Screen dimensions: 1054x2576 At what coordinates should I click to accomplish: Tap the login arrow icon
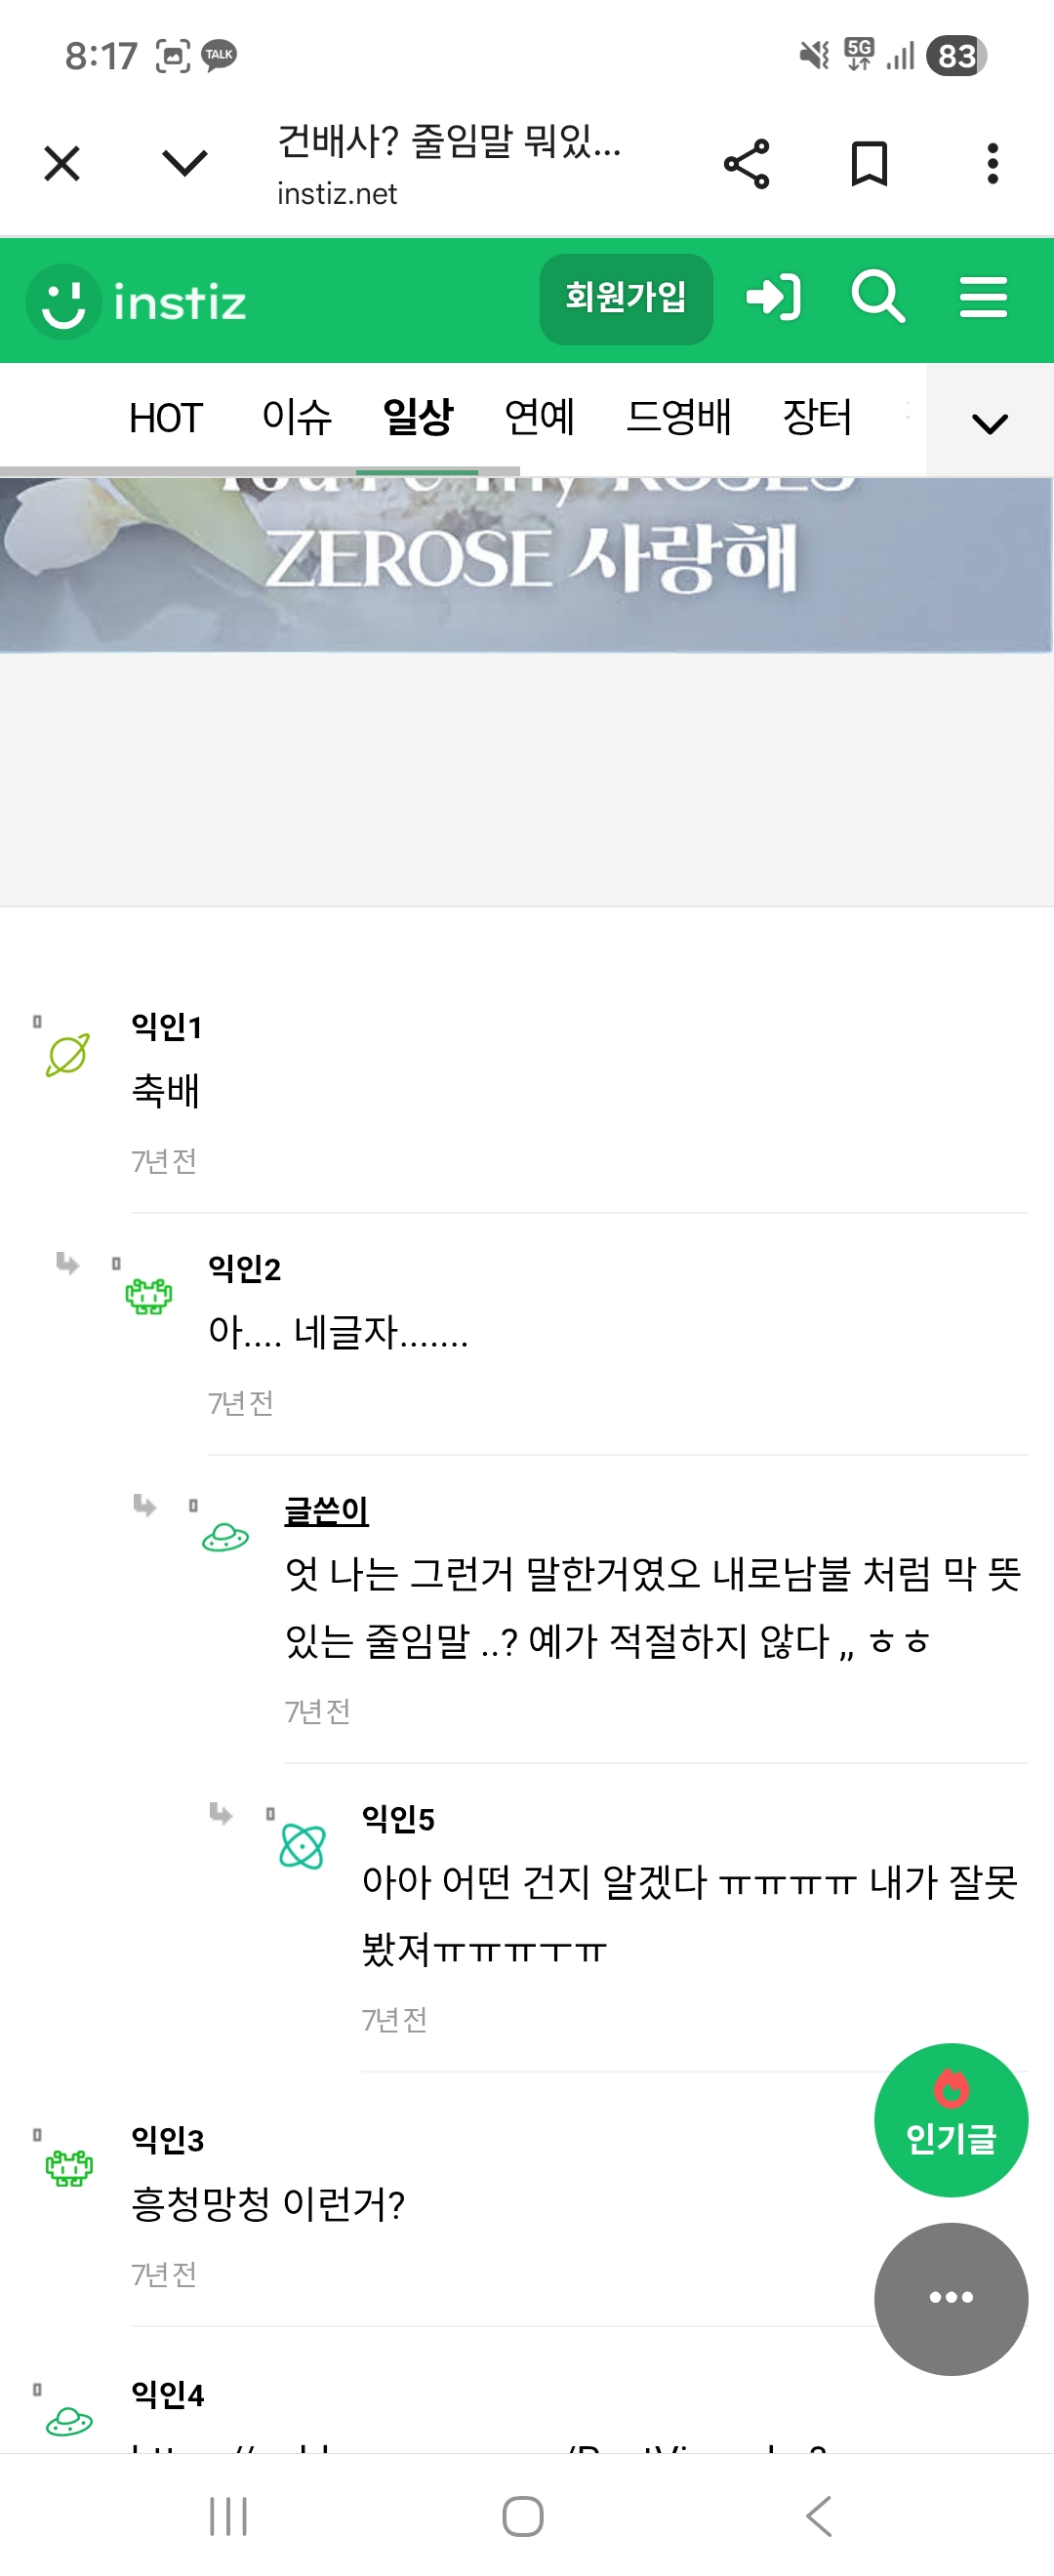(773, 297)
